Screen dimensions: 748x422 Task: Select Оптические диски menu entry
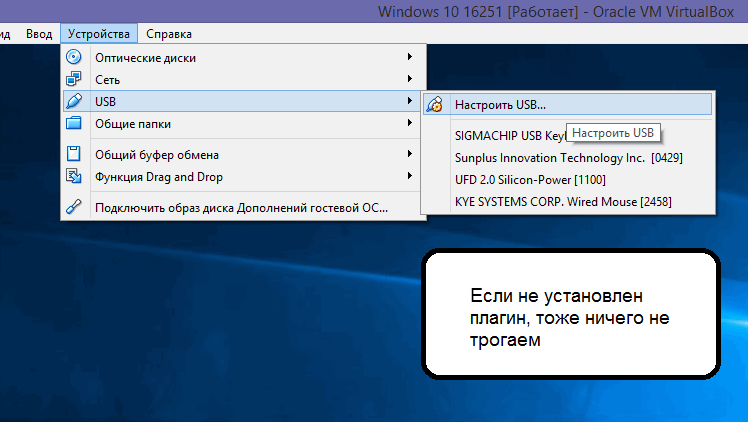pos(243,57)
